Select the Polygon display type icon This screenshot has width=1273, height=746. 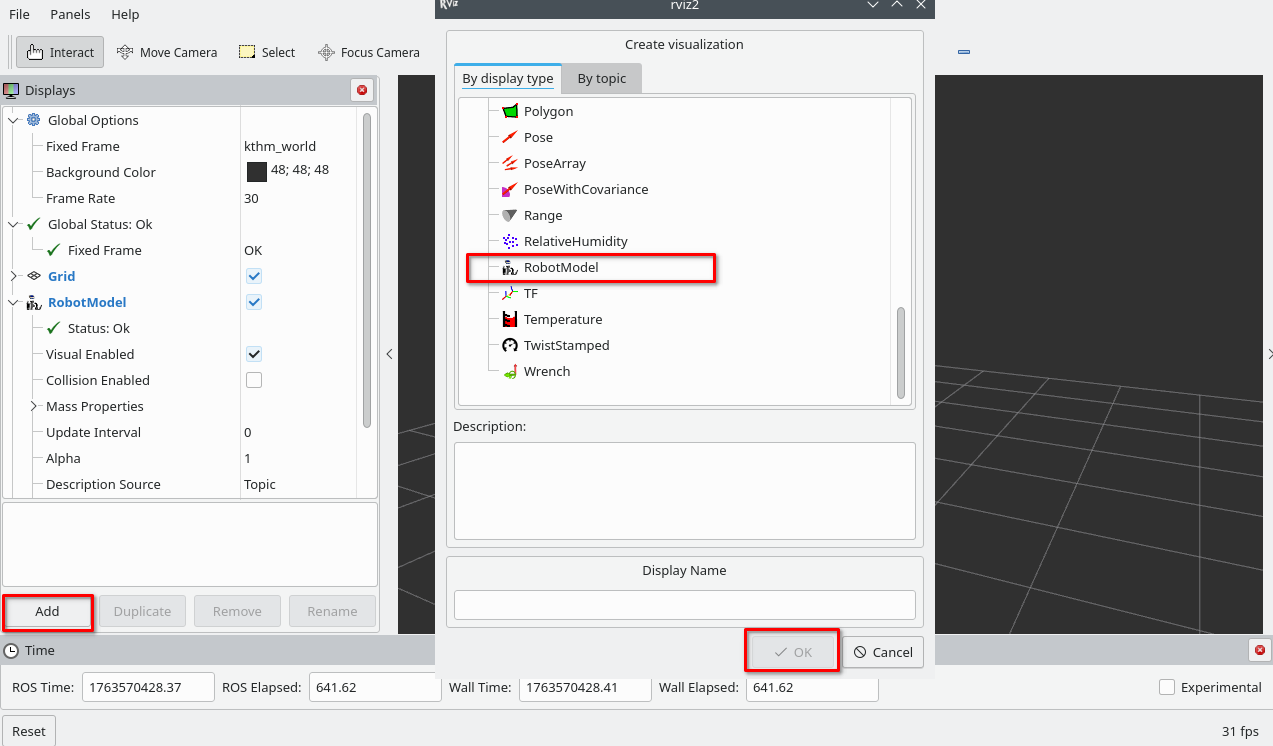pos(510,111)
